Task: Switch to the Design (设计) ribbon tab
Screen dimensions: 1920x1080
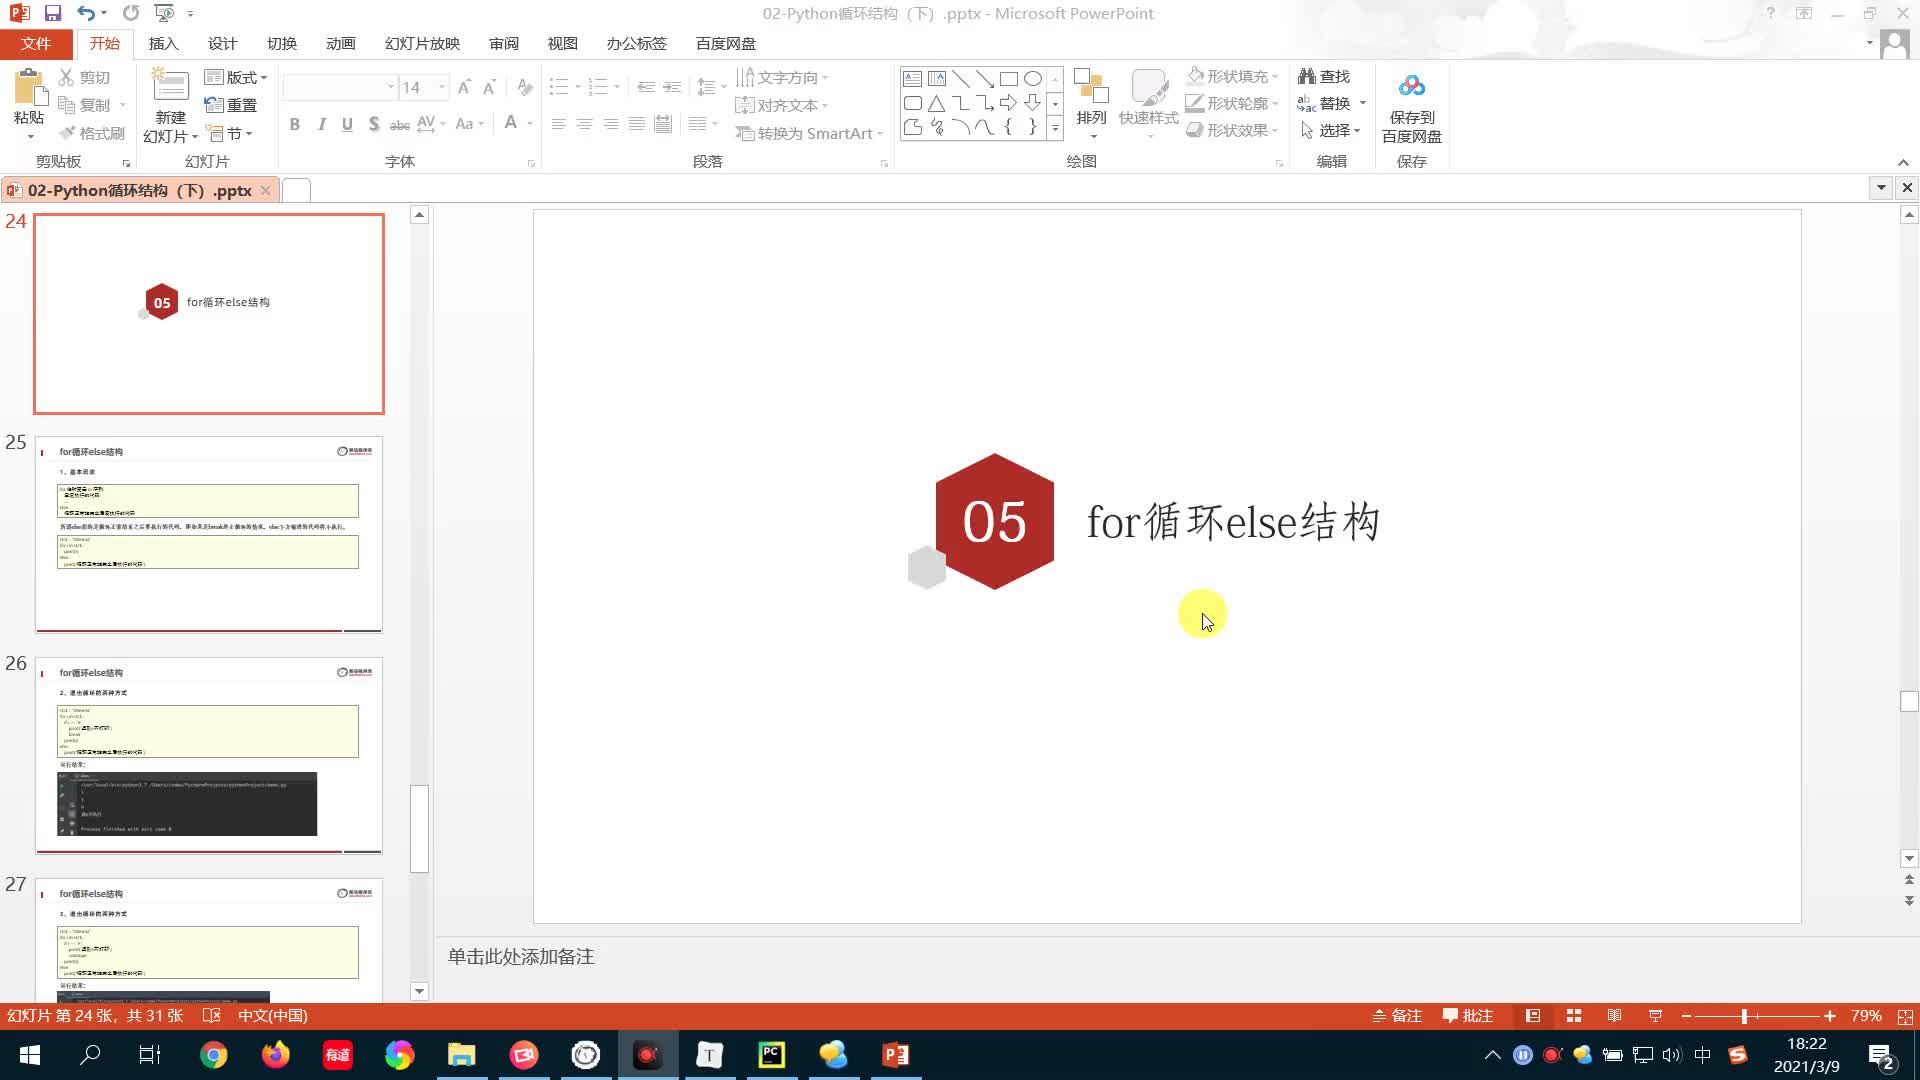Action: click(222, 44)
